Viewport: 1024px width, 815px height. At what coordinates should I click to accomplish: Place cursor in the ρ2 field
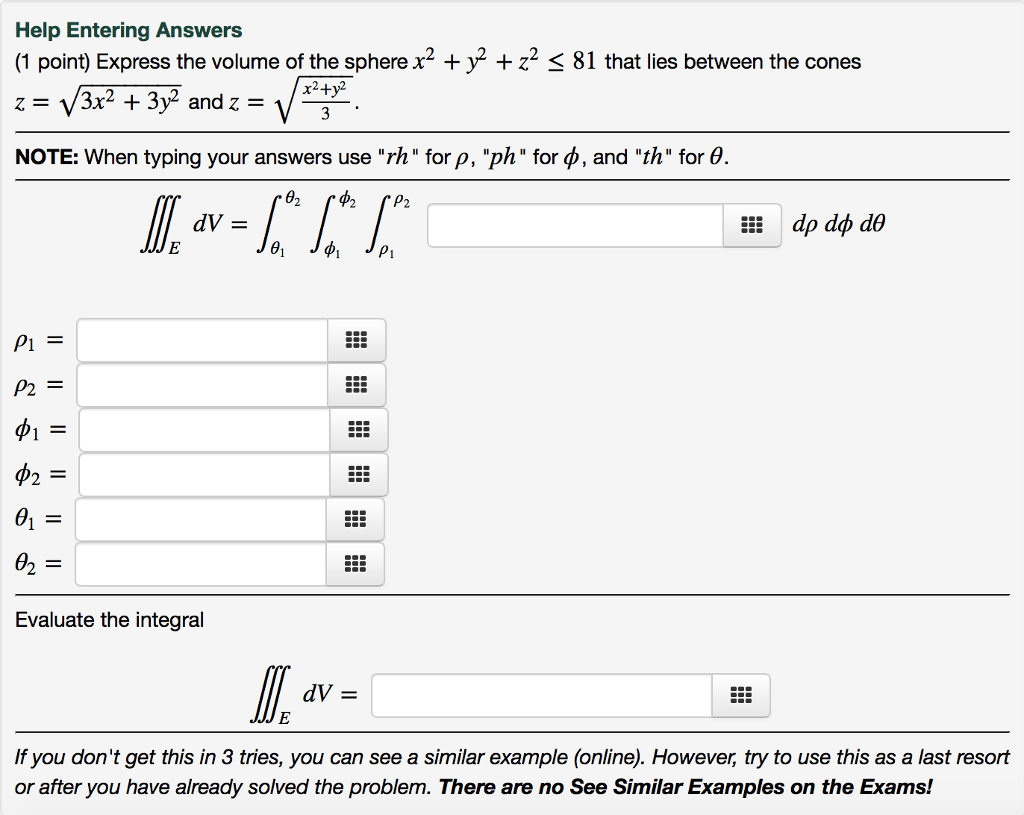[200, 385]
